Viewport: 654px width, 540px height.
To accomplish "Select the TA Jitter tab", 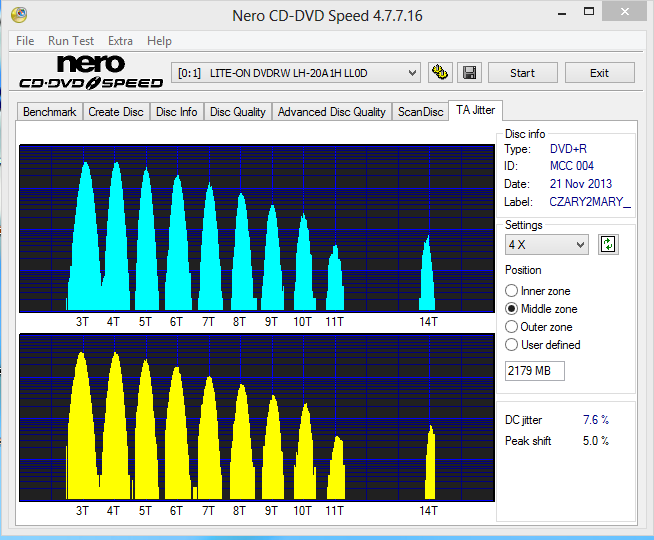I will point(475,110).
